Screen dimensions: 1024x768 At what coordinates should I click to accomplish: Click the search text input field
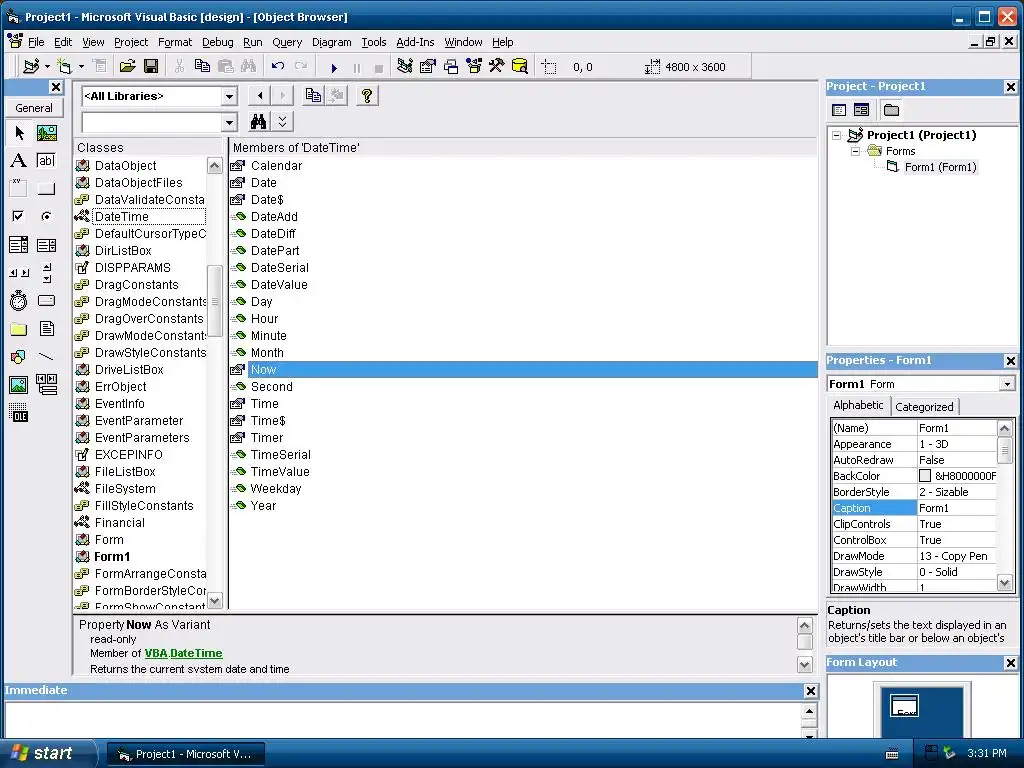click(152, 122)
